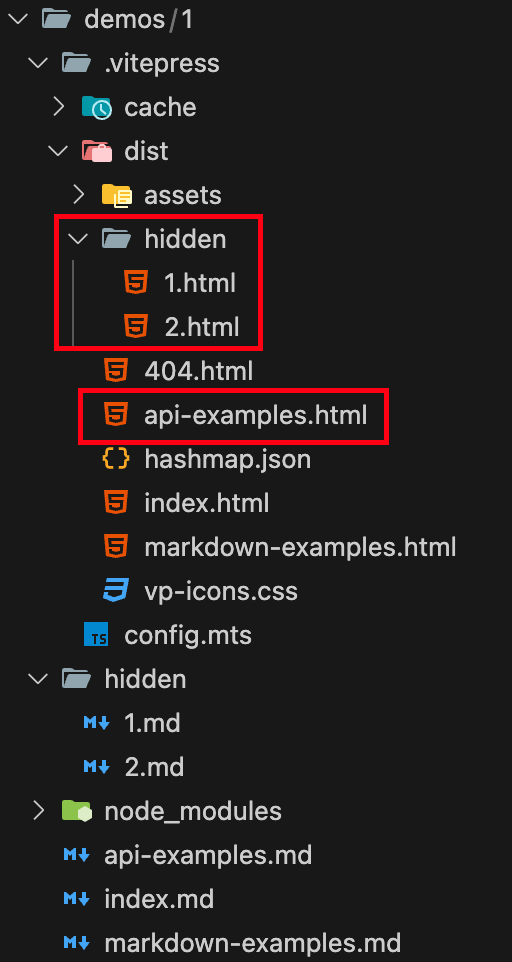Click the JSON braces icon for hashmap.json
This screenshot has height=962, width=512.
coord(117,458)
